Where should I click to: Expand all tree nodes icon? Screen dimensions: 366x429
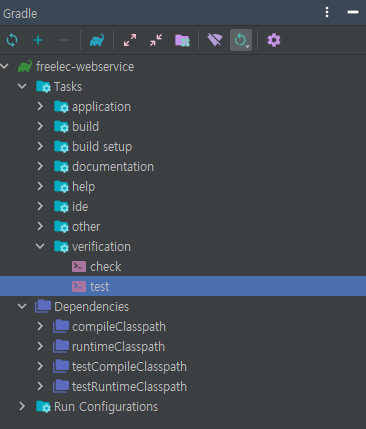pyautogui.click(x=130, y=40)
